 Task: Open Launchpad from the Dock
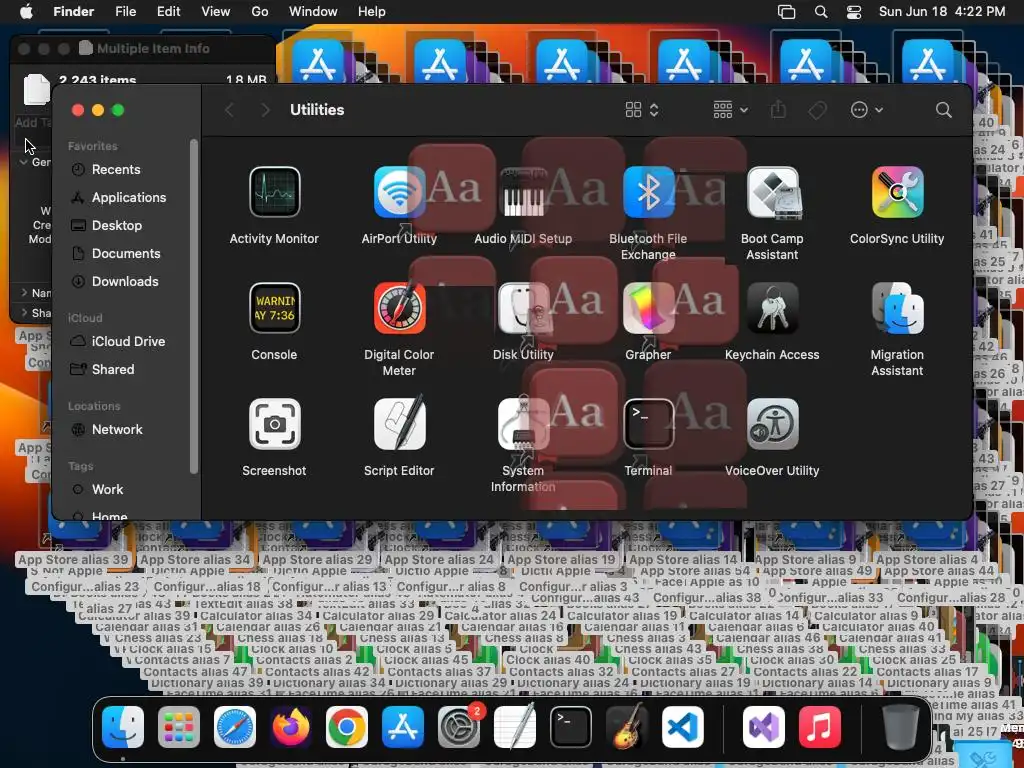pos(179,727)
